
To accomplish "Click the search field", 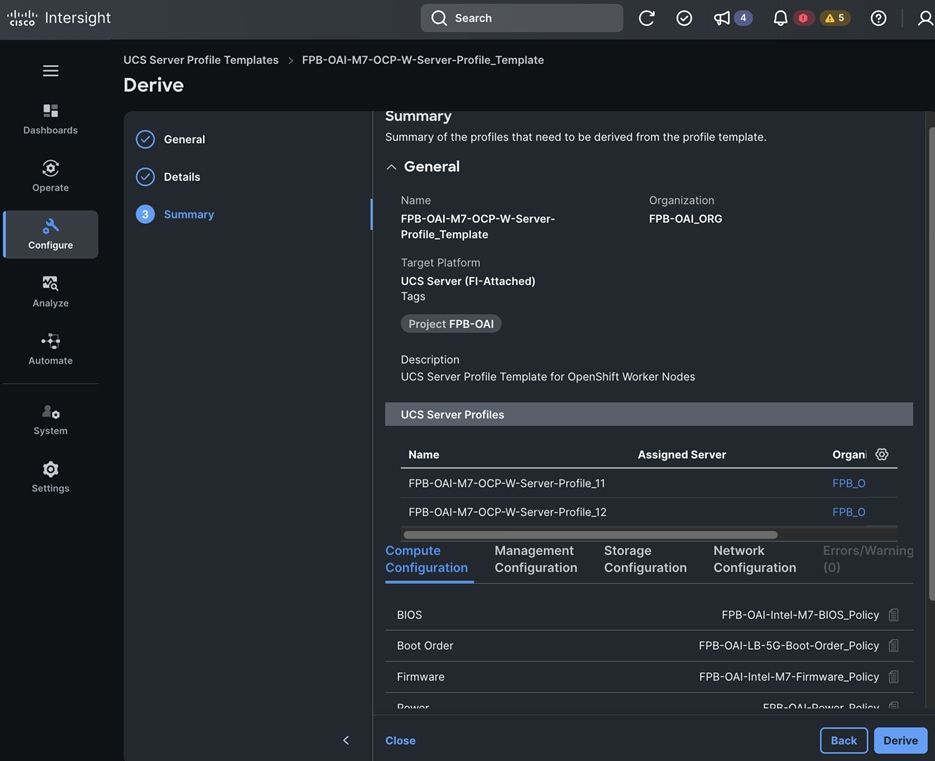I will point(522,18).
